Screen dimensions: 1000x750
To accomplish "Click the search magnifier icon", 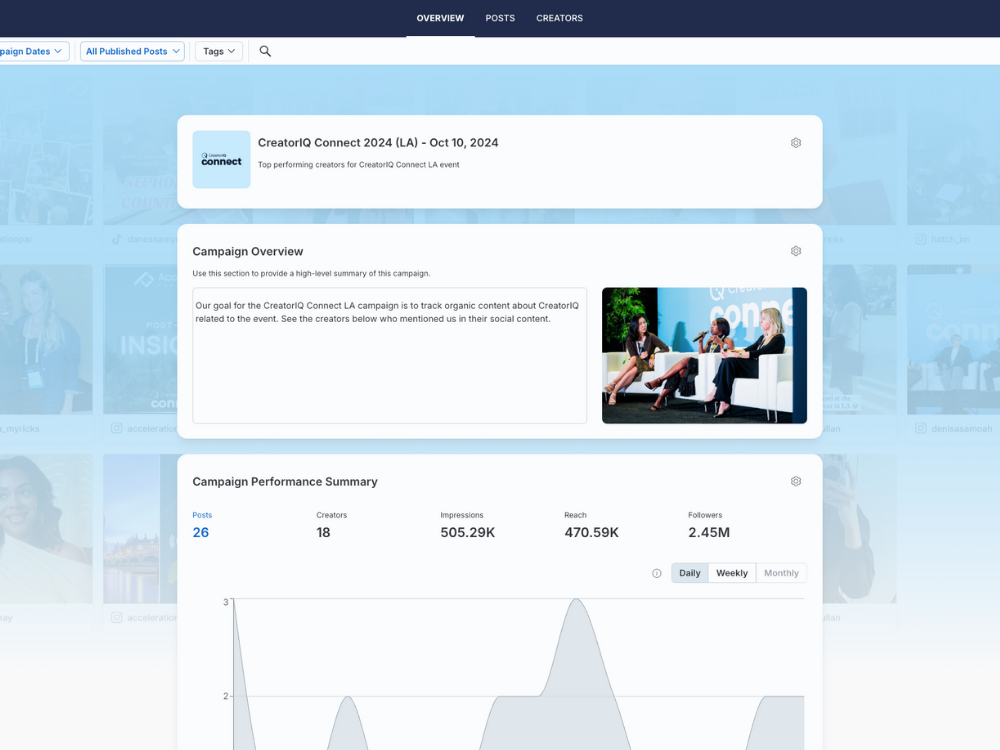I will point(265,51).
